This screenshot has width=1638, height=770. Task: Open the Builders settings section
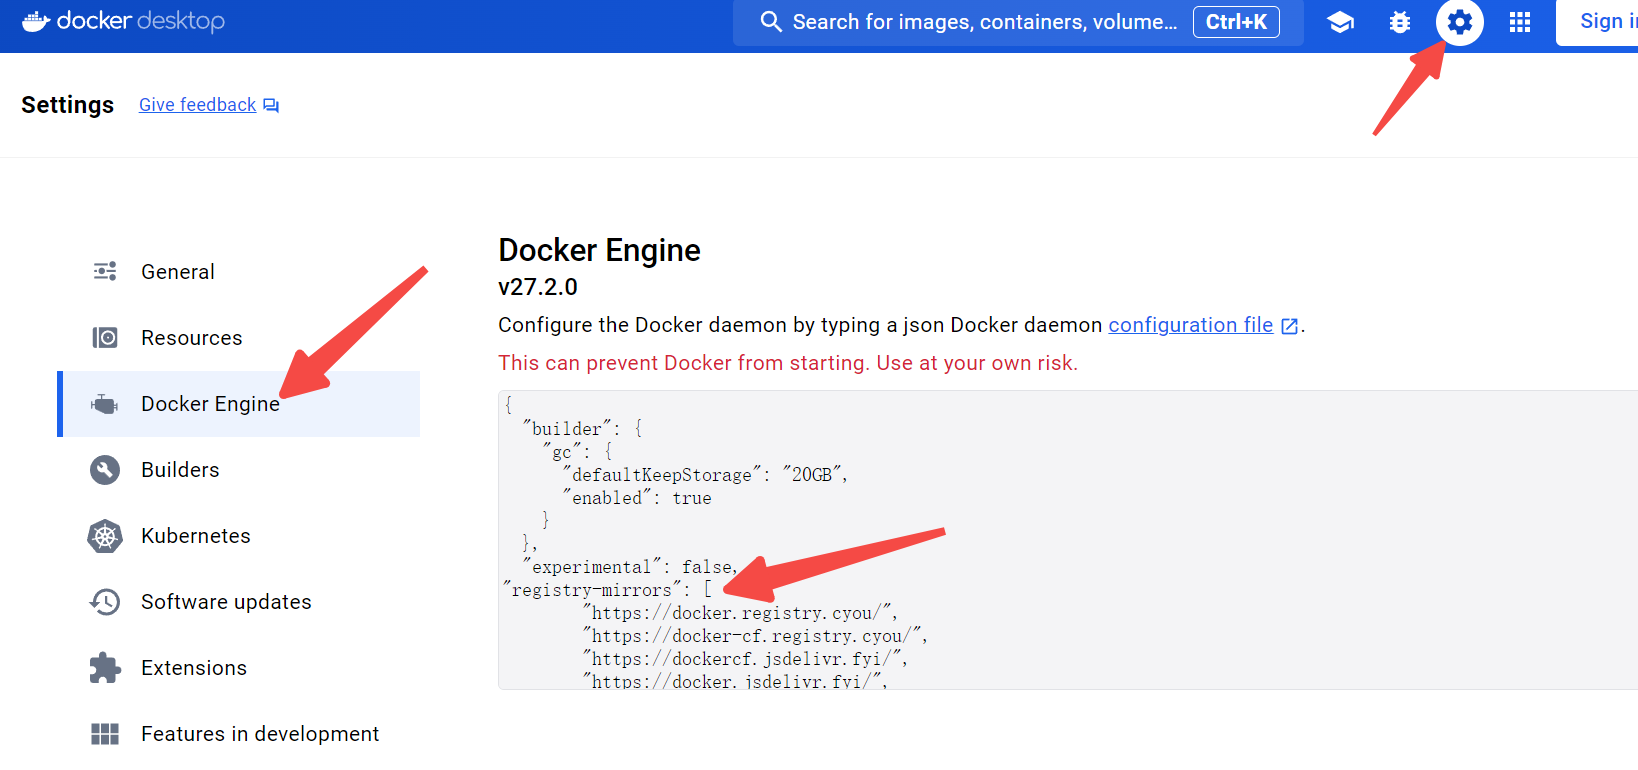click(x=239, y=470)
